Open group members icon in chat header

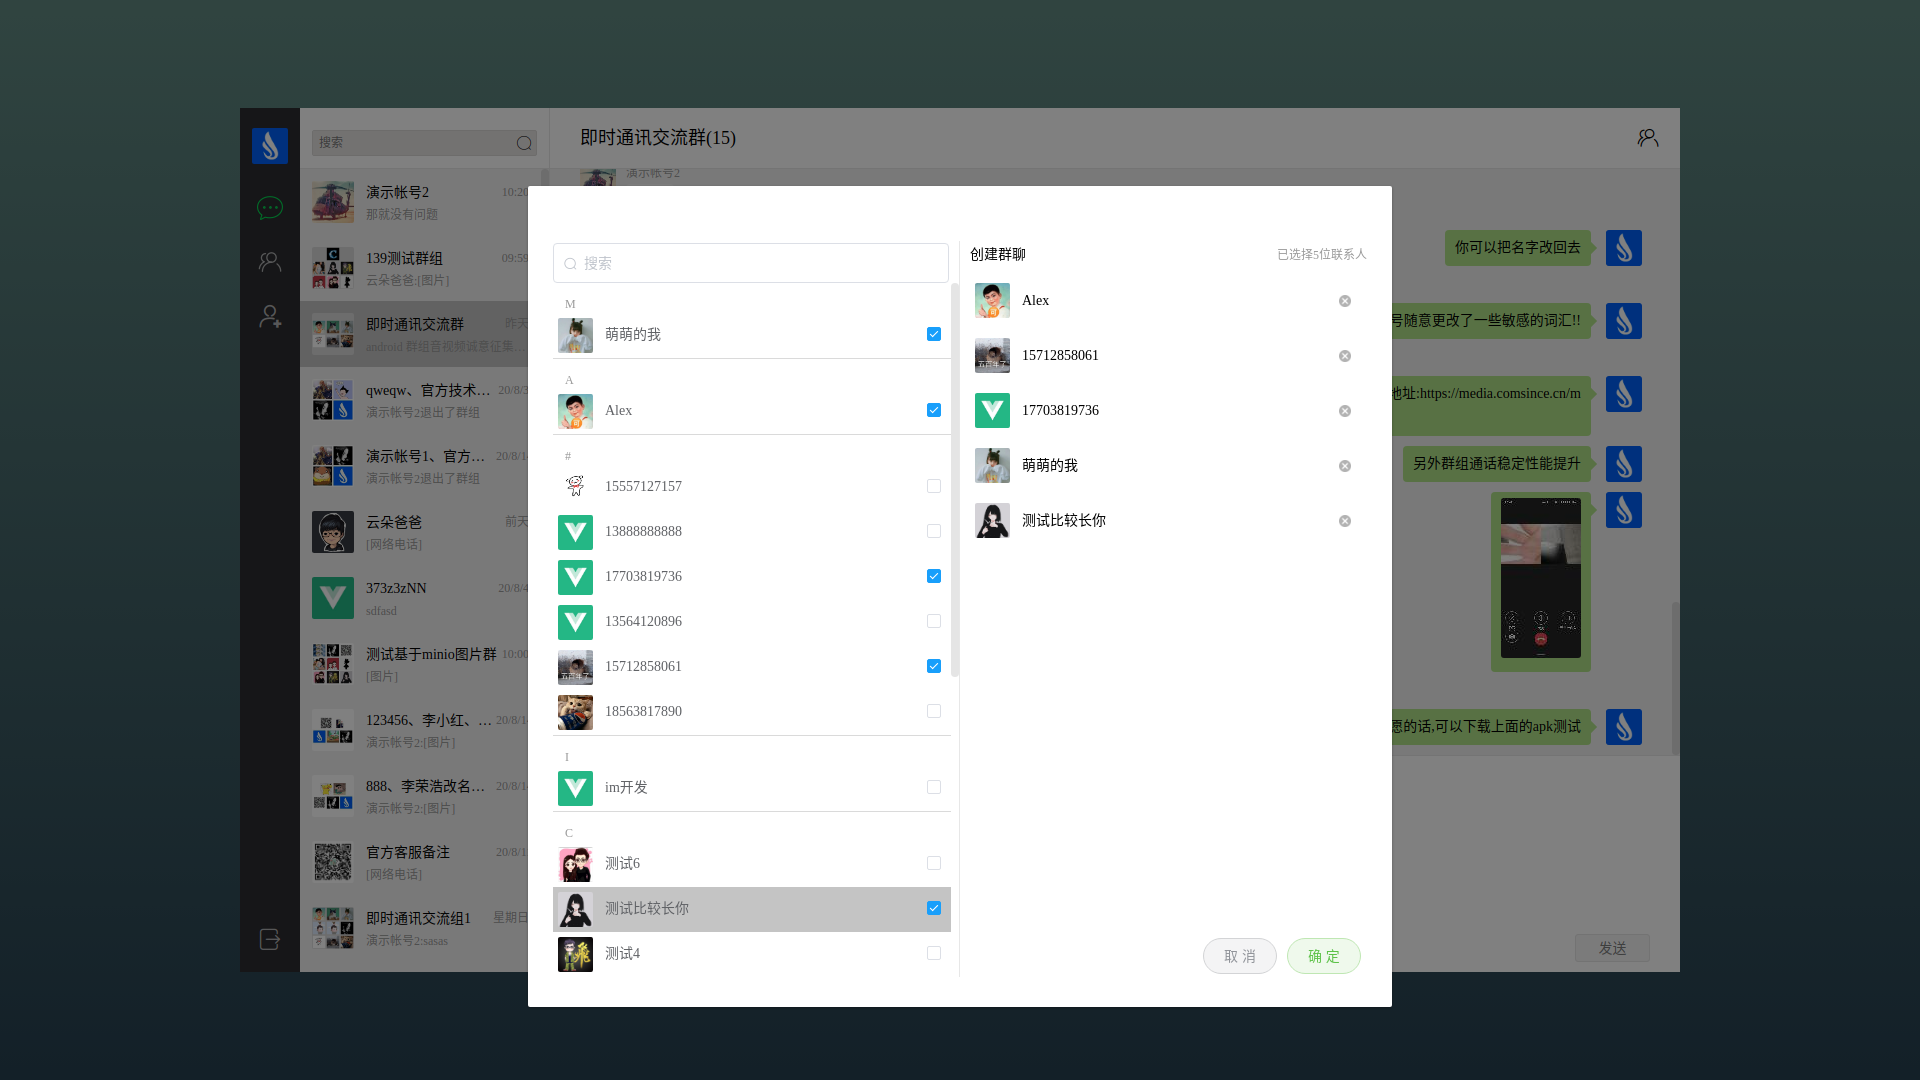pos(1647,138)
